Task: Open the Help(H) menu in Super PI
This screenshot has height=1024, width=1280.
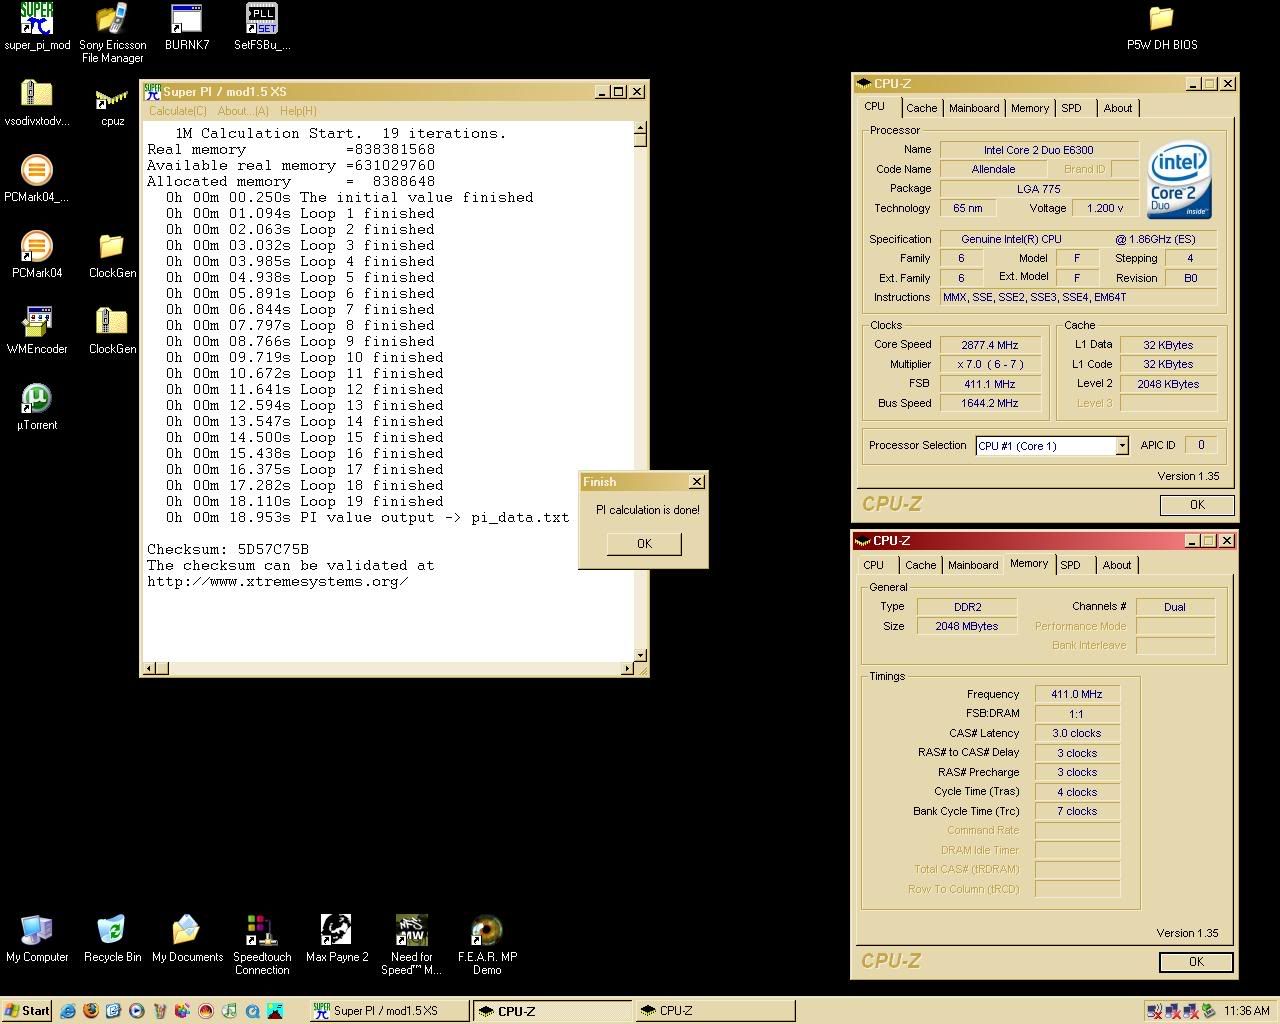Action: 298,111
